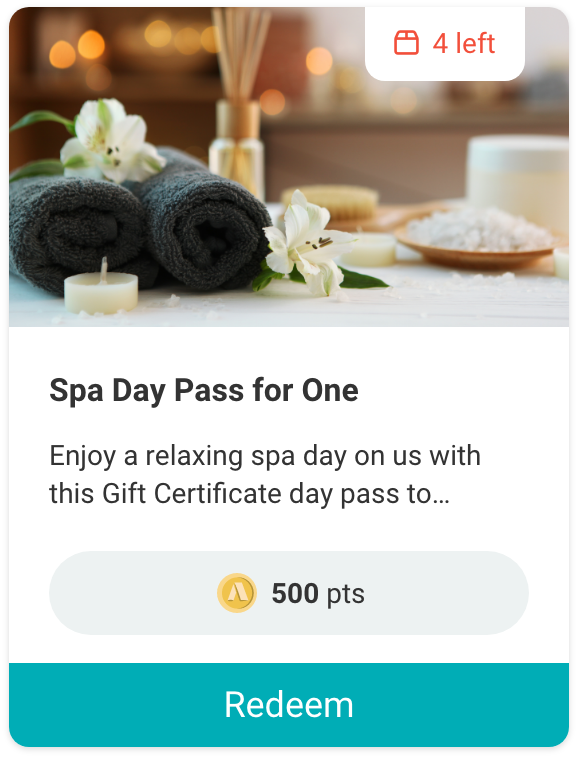
Task: Open the Spa Day Pass for One title
Action: pyautogui.click(x=204, y=391)
